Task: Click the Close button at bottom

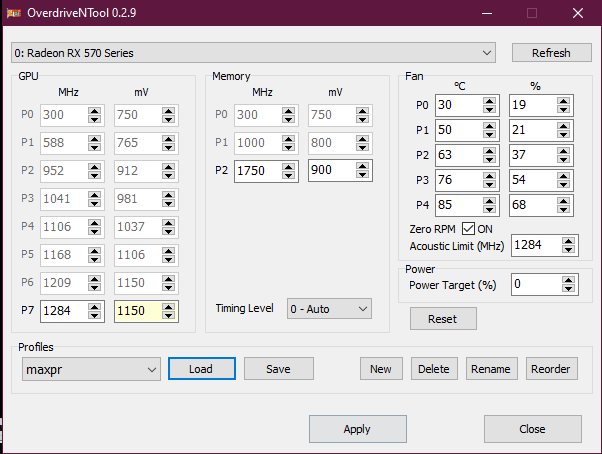Action: 533,429
